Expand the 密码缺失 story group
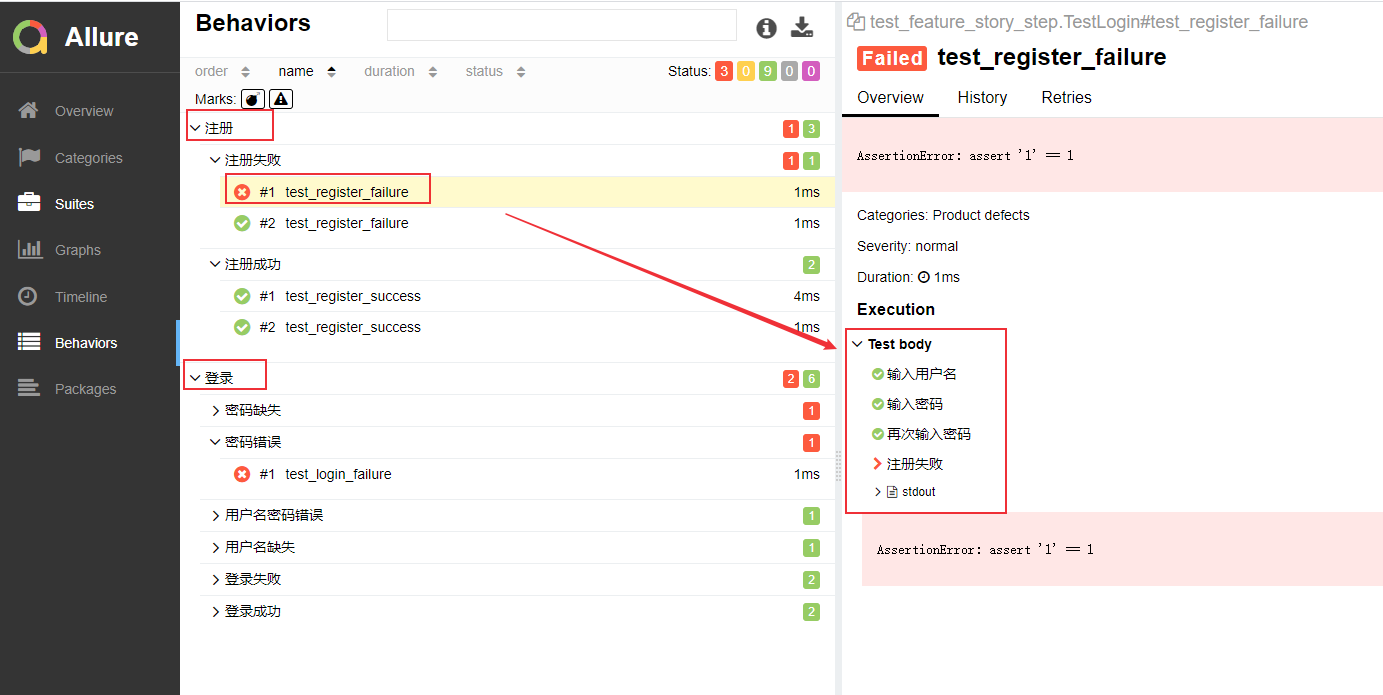 (254, 410)
